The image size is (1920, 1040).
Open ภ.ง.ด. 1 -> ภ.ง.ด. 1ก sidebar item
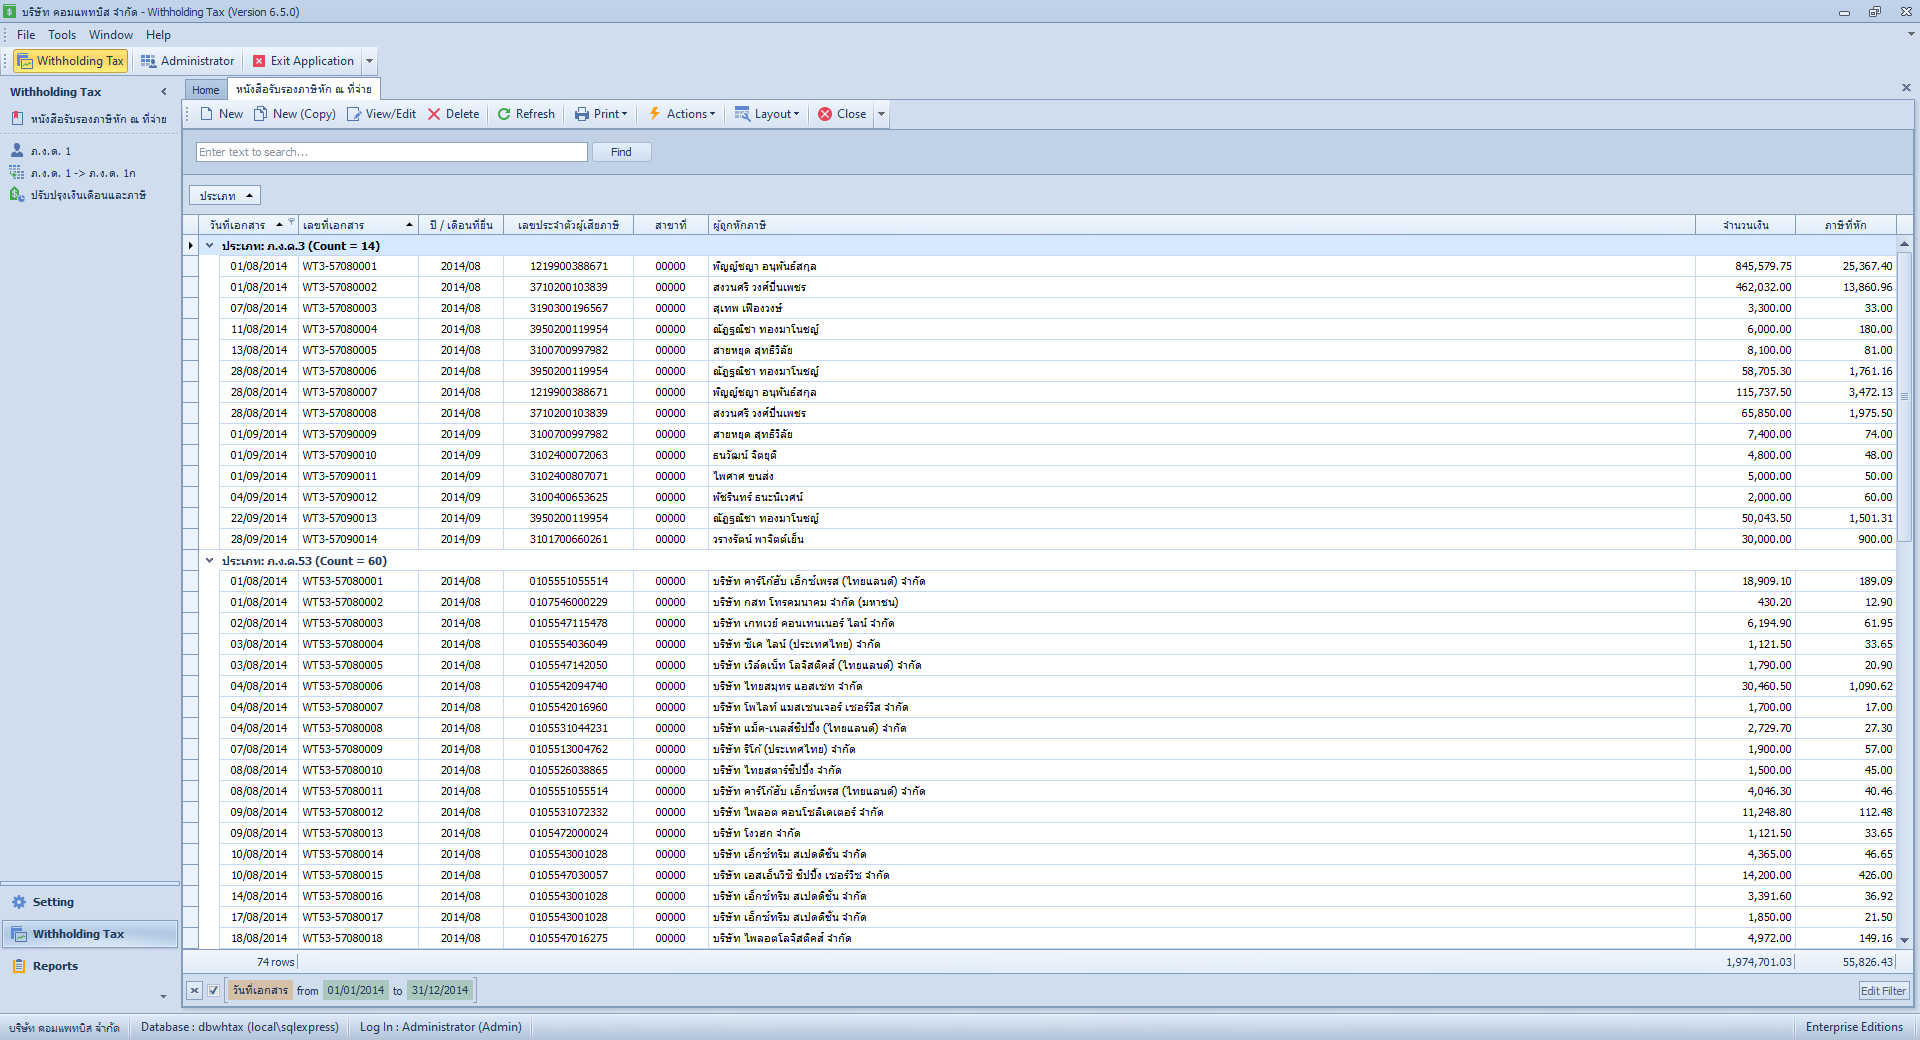tap(73, 173)
